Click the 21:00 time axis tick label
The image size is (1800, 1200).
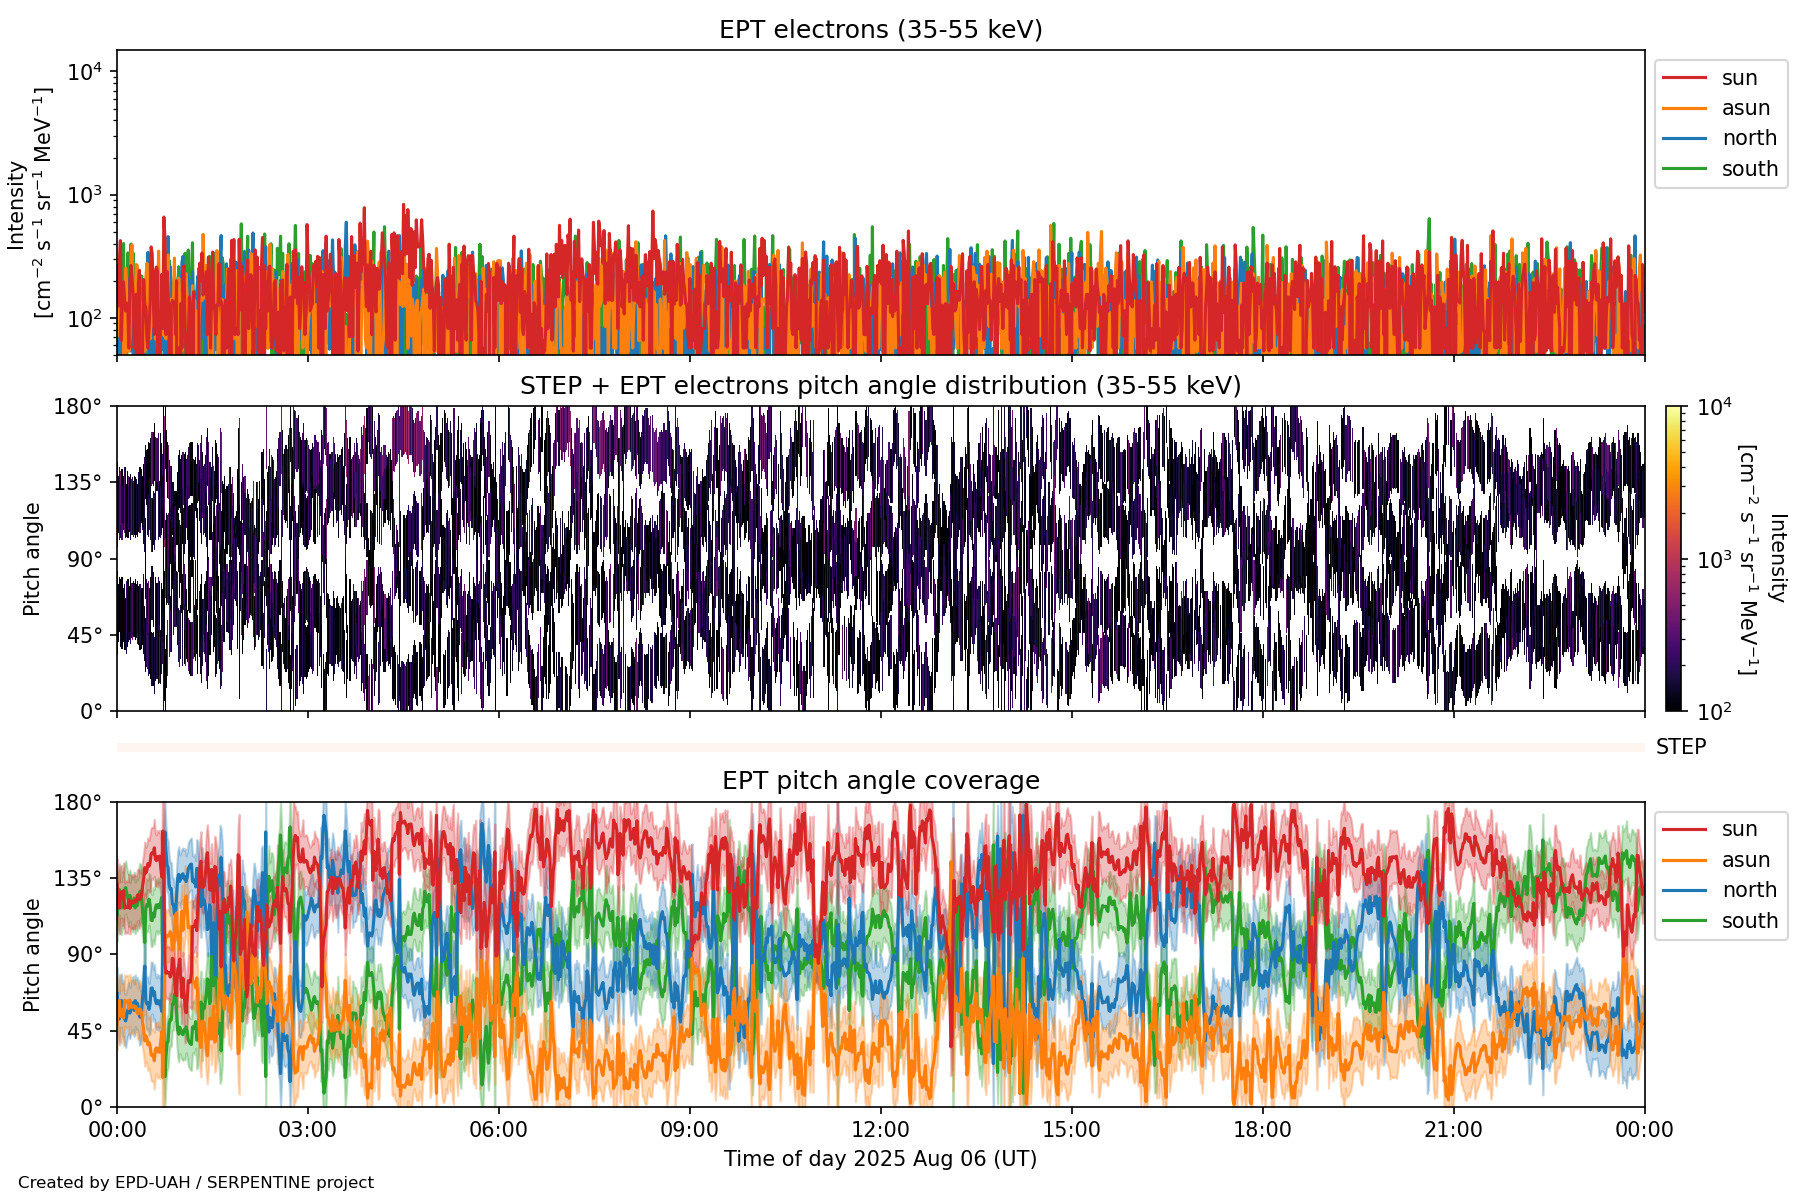coord(1453,1130)
